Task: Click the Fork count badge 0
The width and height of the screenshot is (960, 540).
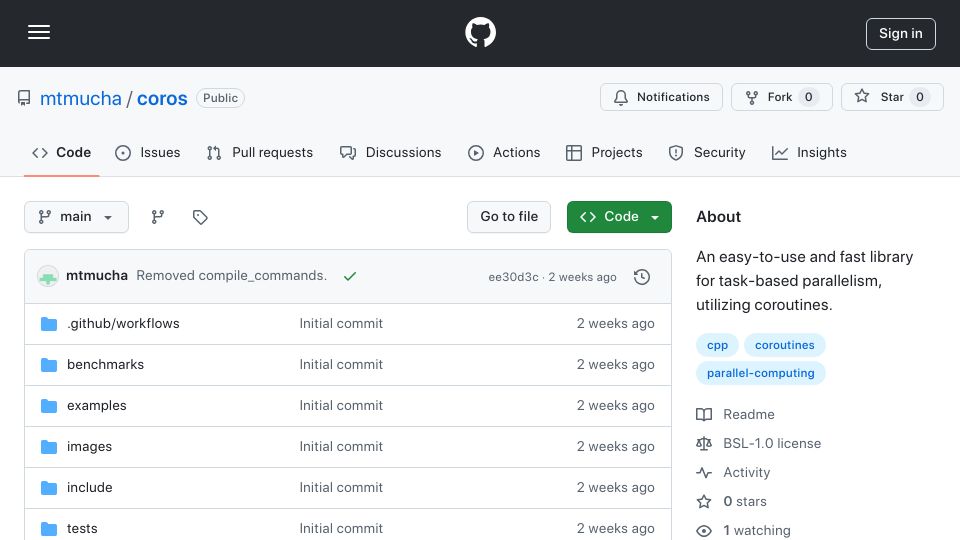Action: click(x=809, y=97)
